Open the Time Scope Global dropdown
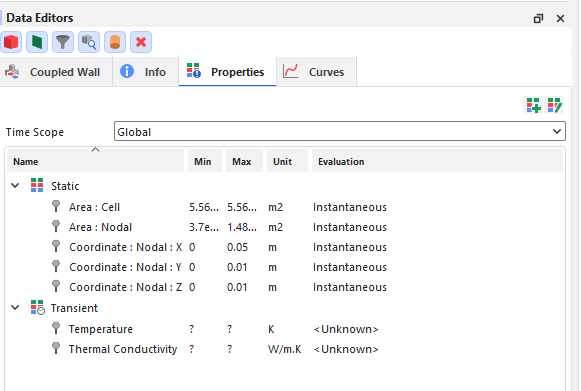The width and height of the screenshot is (581, 391). [x=340, y=132]
